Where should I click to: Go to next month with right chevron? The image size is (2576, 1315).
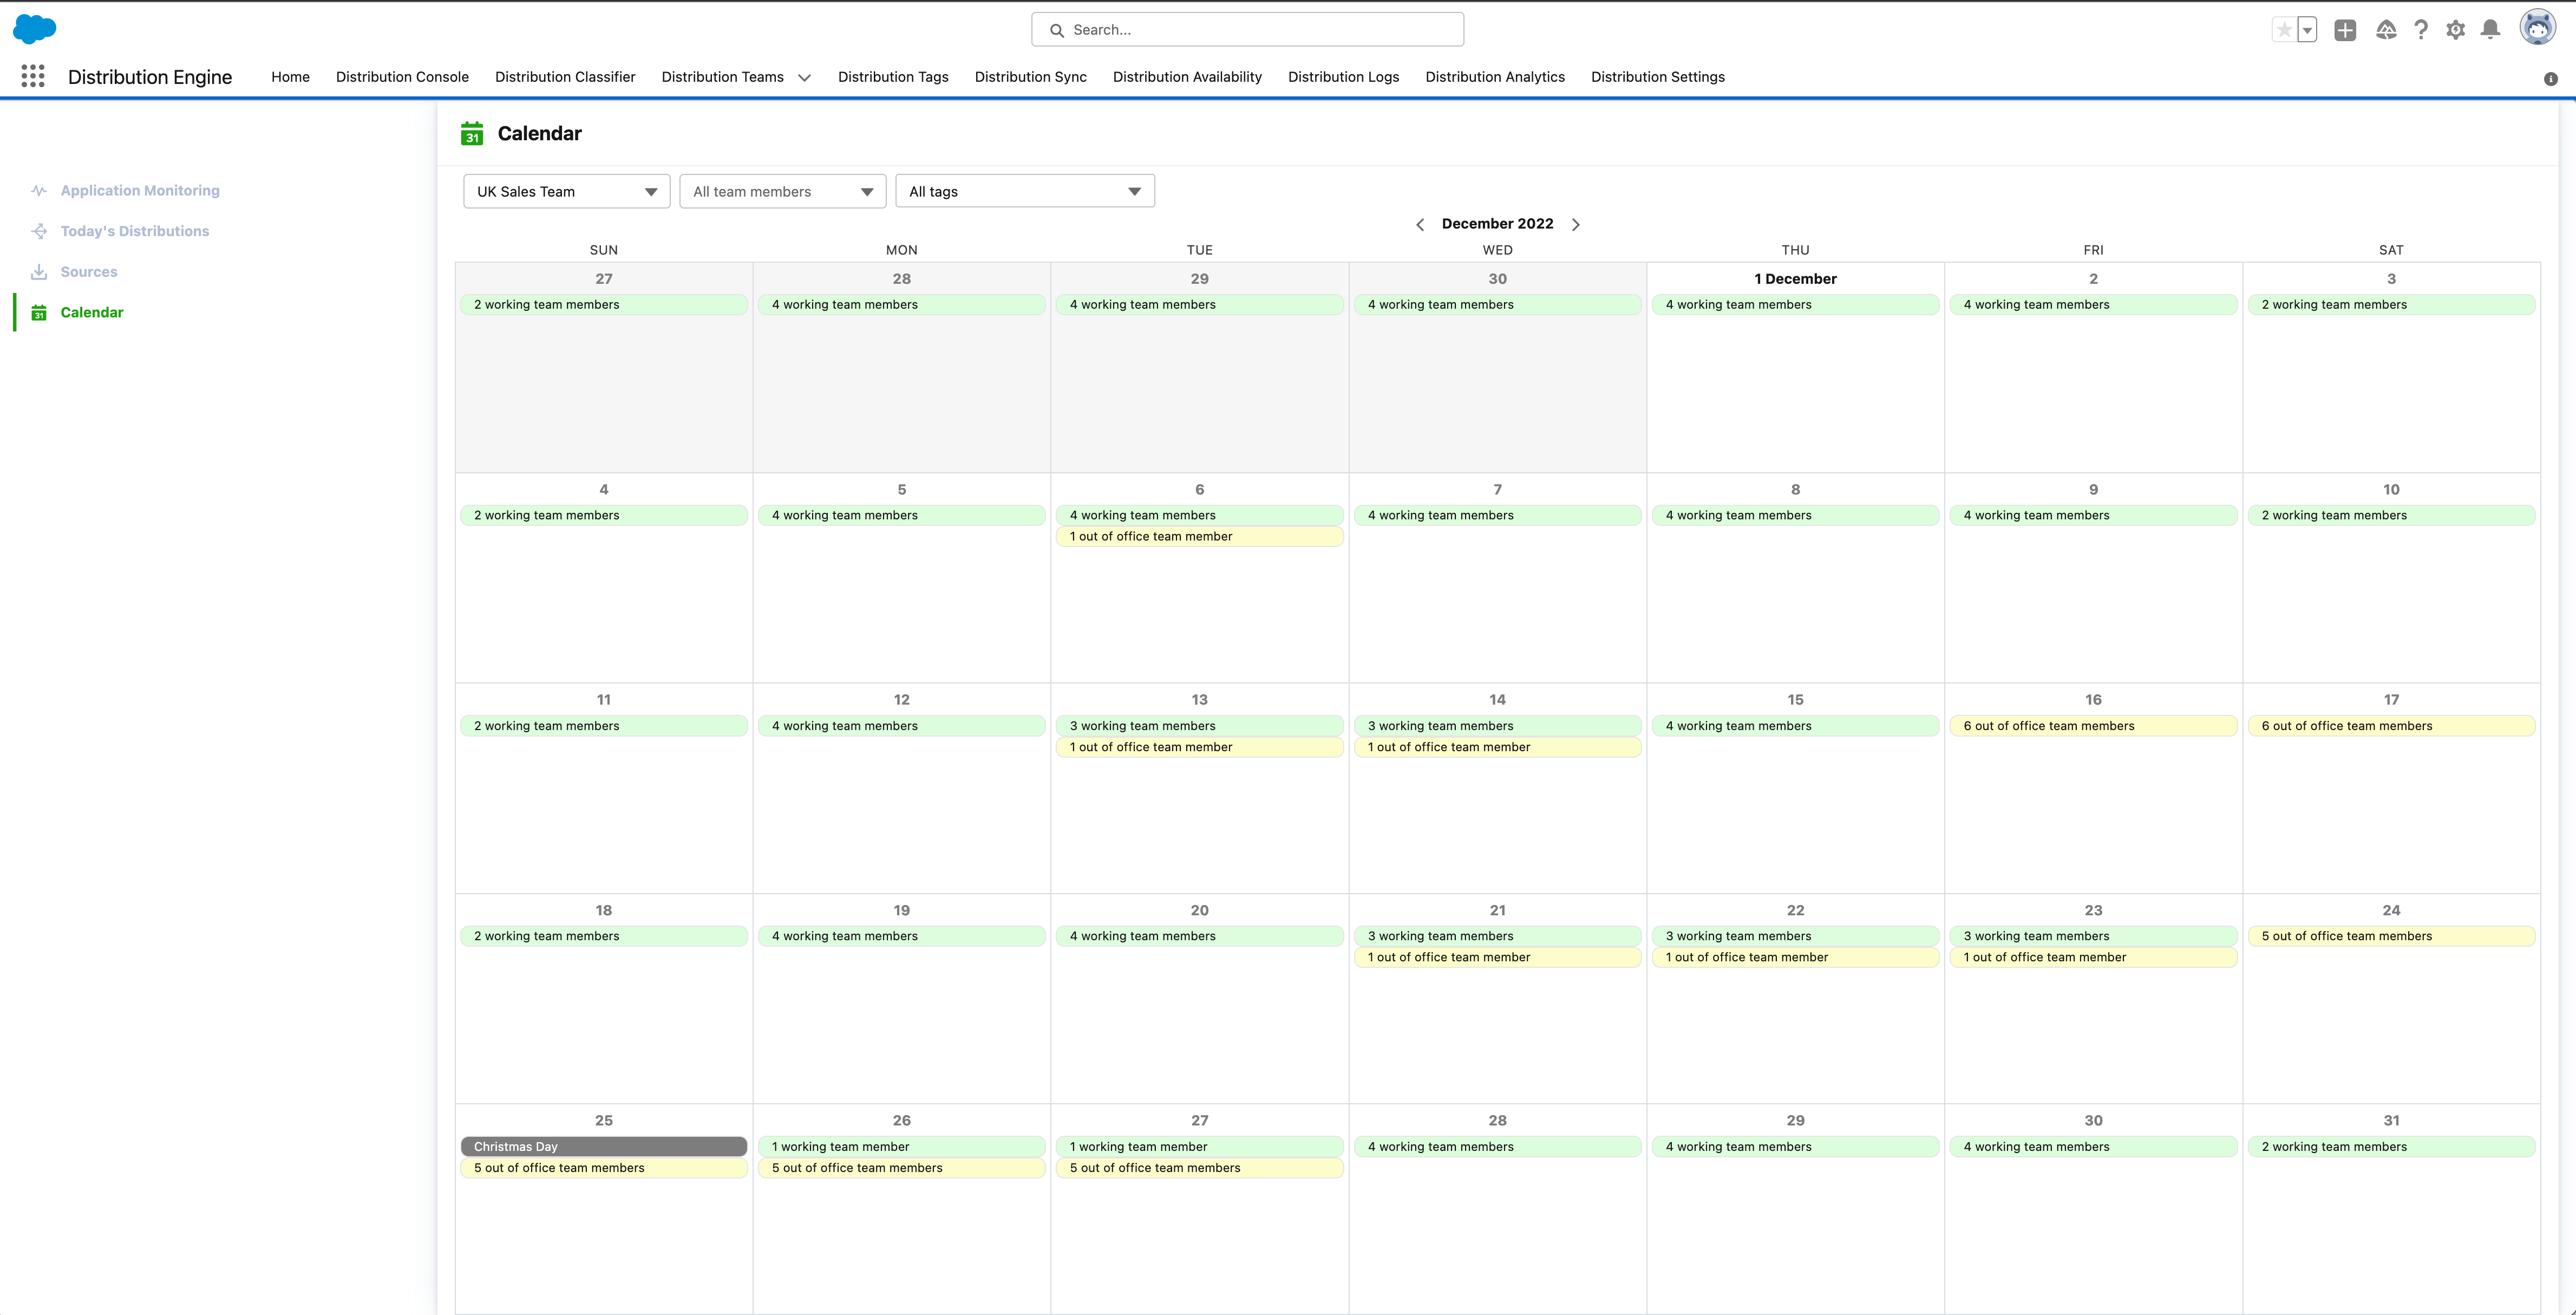pos(1576,224)
